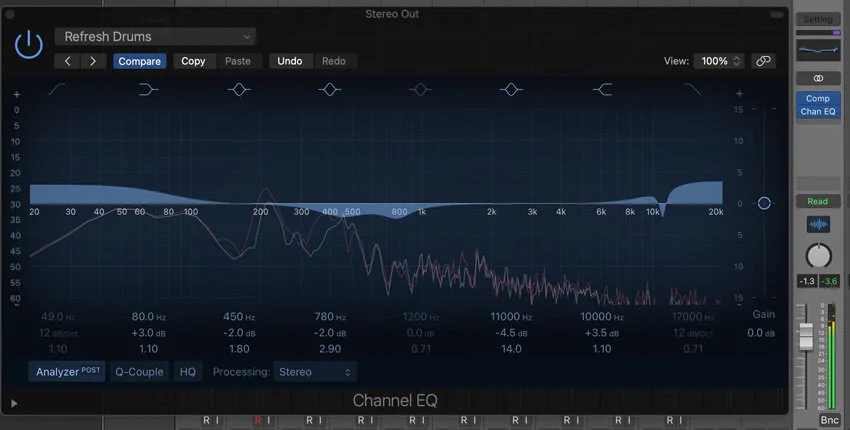850x430 pixels.
Task: Enable the 1200 Hz bell band icon
Action: pos(420,89)
